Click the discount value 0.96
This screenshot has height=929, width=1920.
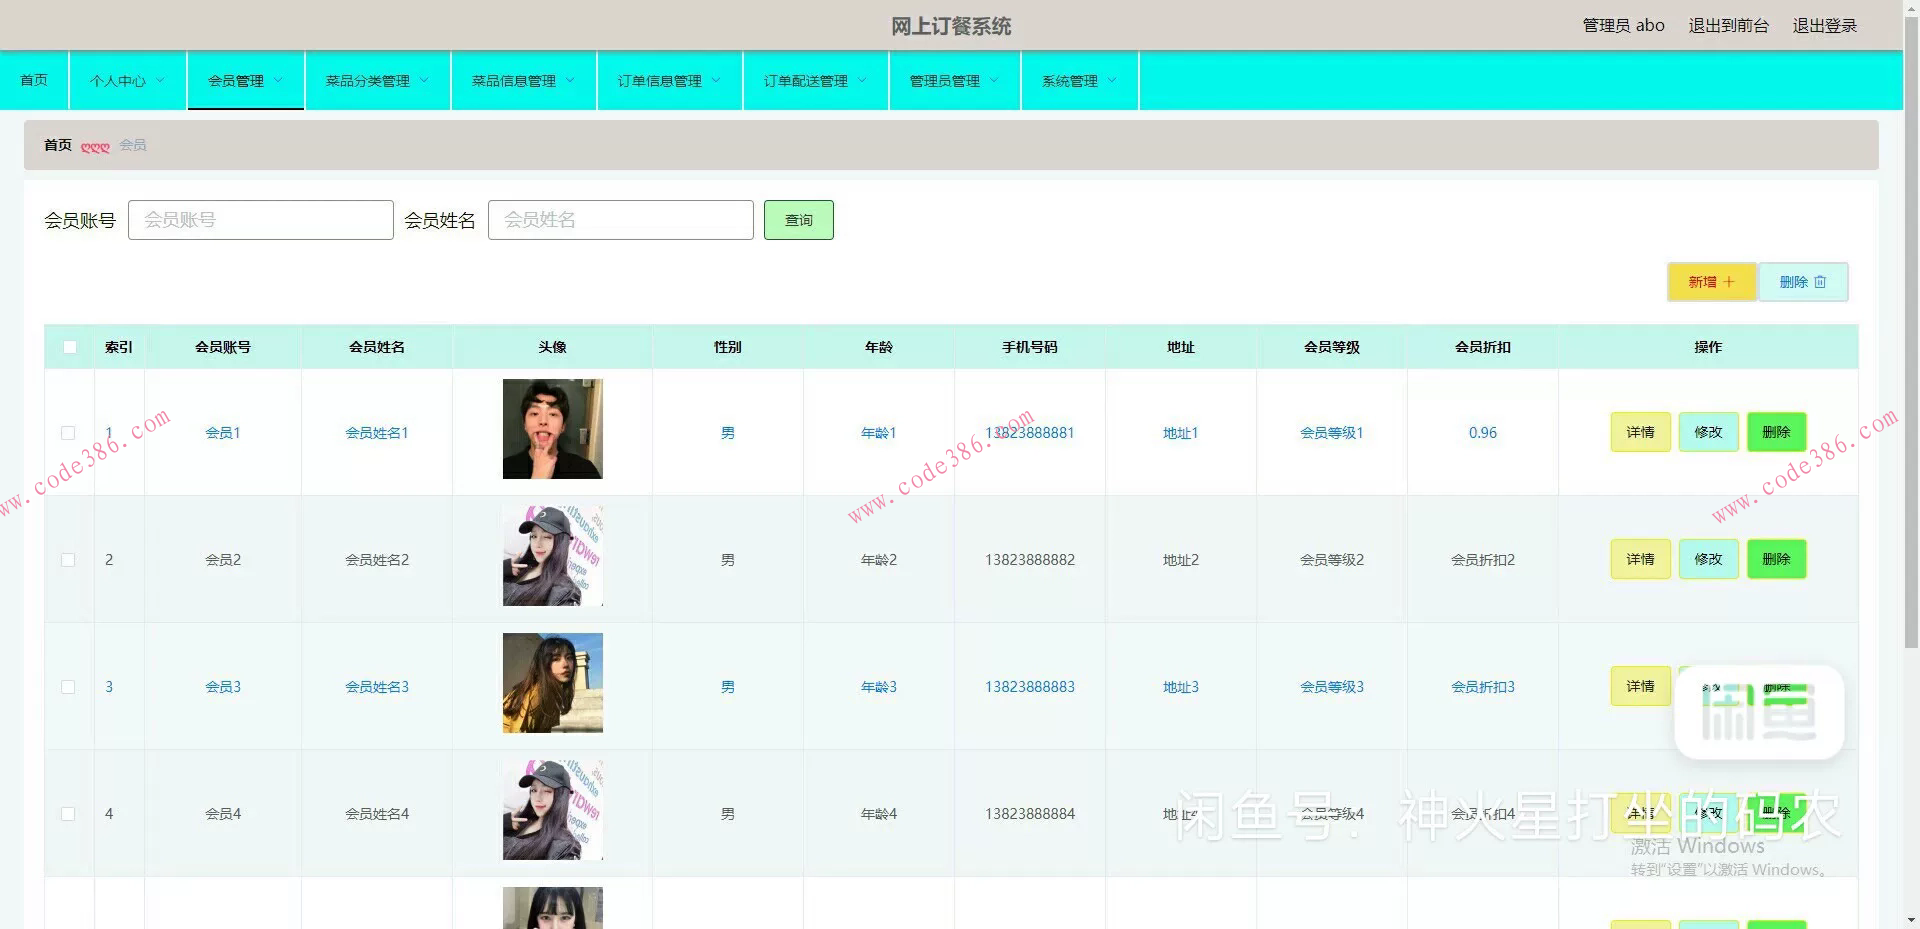coord(1483,433)
